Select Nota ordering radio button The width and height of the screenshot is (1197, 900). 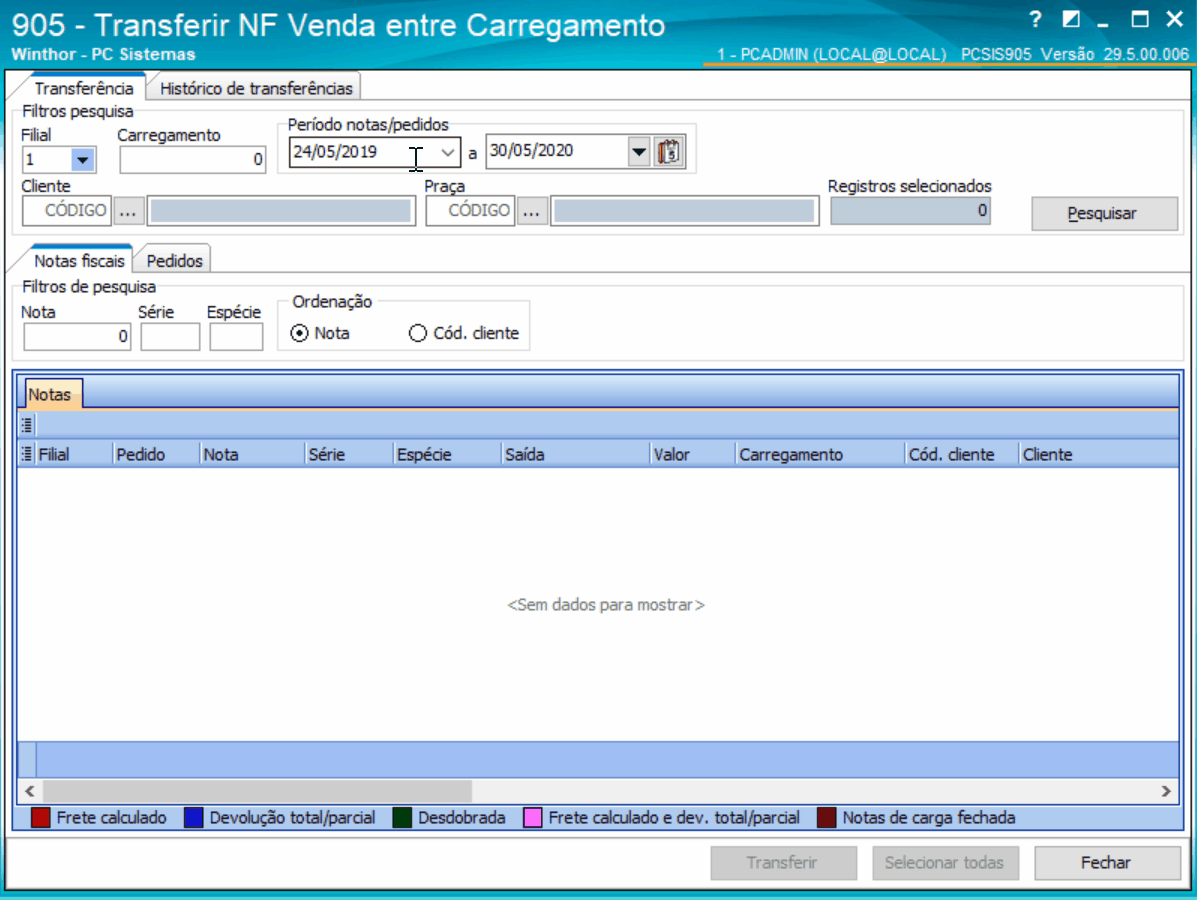299,334
